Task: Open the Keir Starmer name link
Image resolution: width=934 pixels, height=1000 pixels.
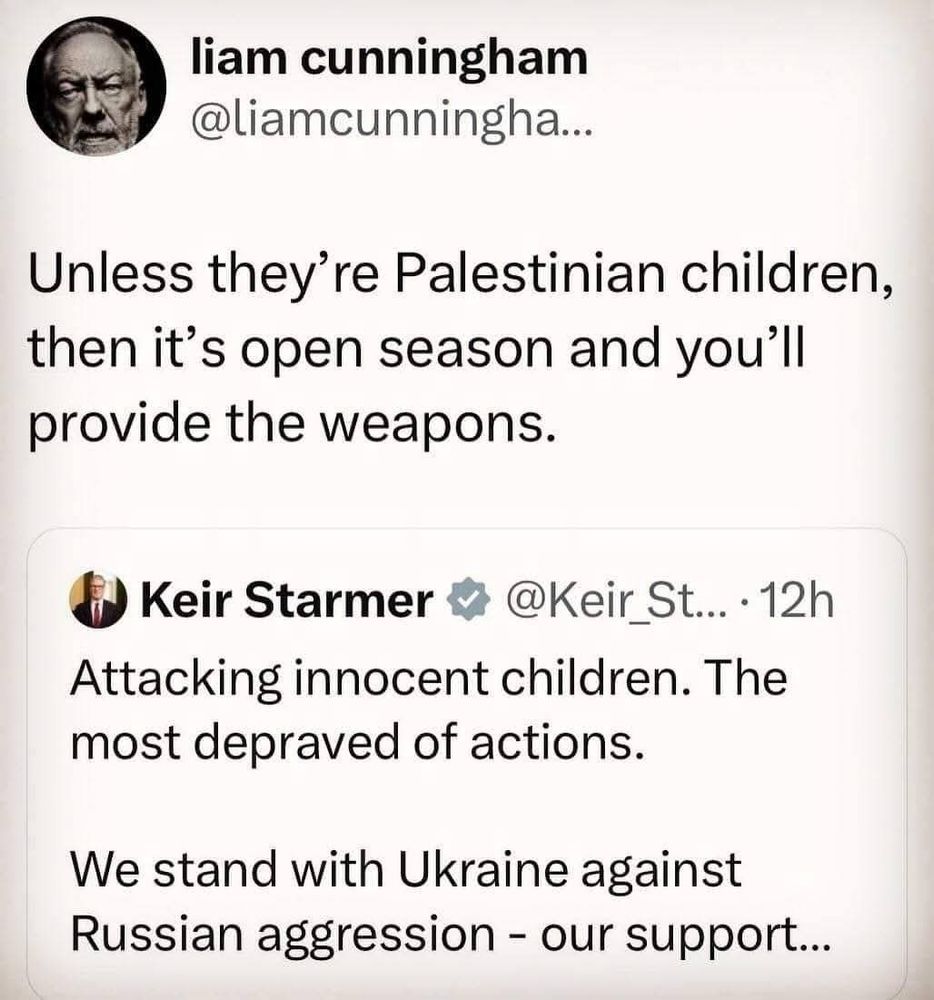Action: coord(287,600)
